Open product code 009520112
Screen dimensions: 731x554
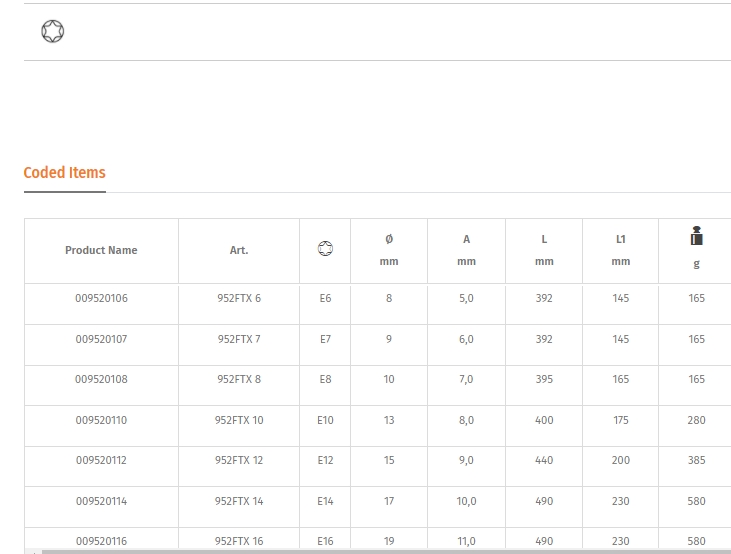[102, 460]
